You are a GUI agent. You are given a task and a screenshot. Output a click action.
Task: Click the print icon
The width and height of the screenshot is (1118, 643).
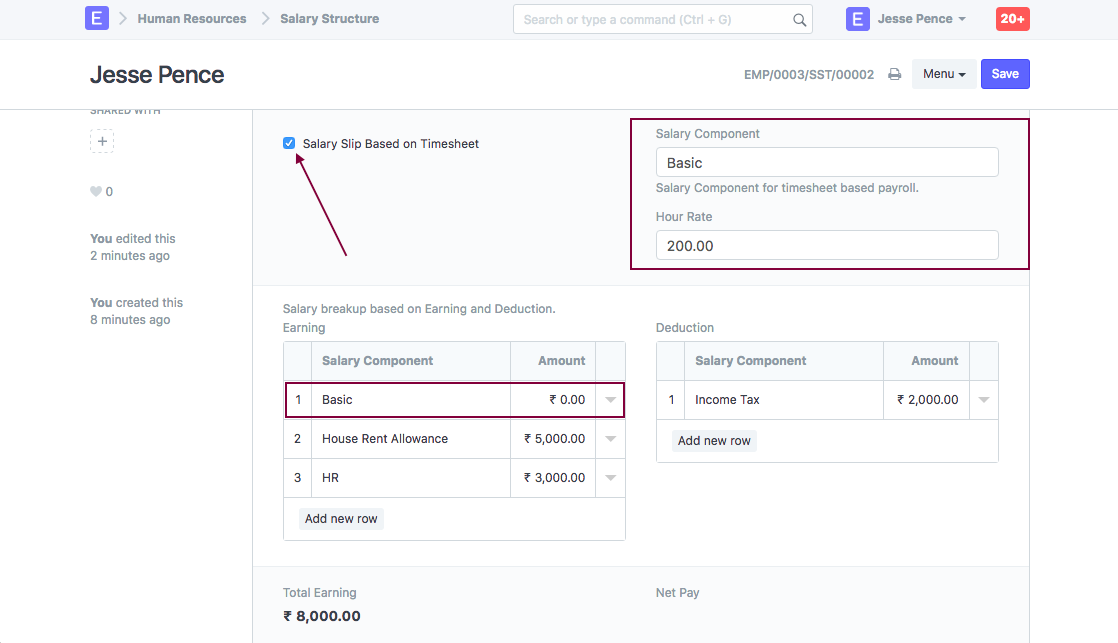click(895, 75)
